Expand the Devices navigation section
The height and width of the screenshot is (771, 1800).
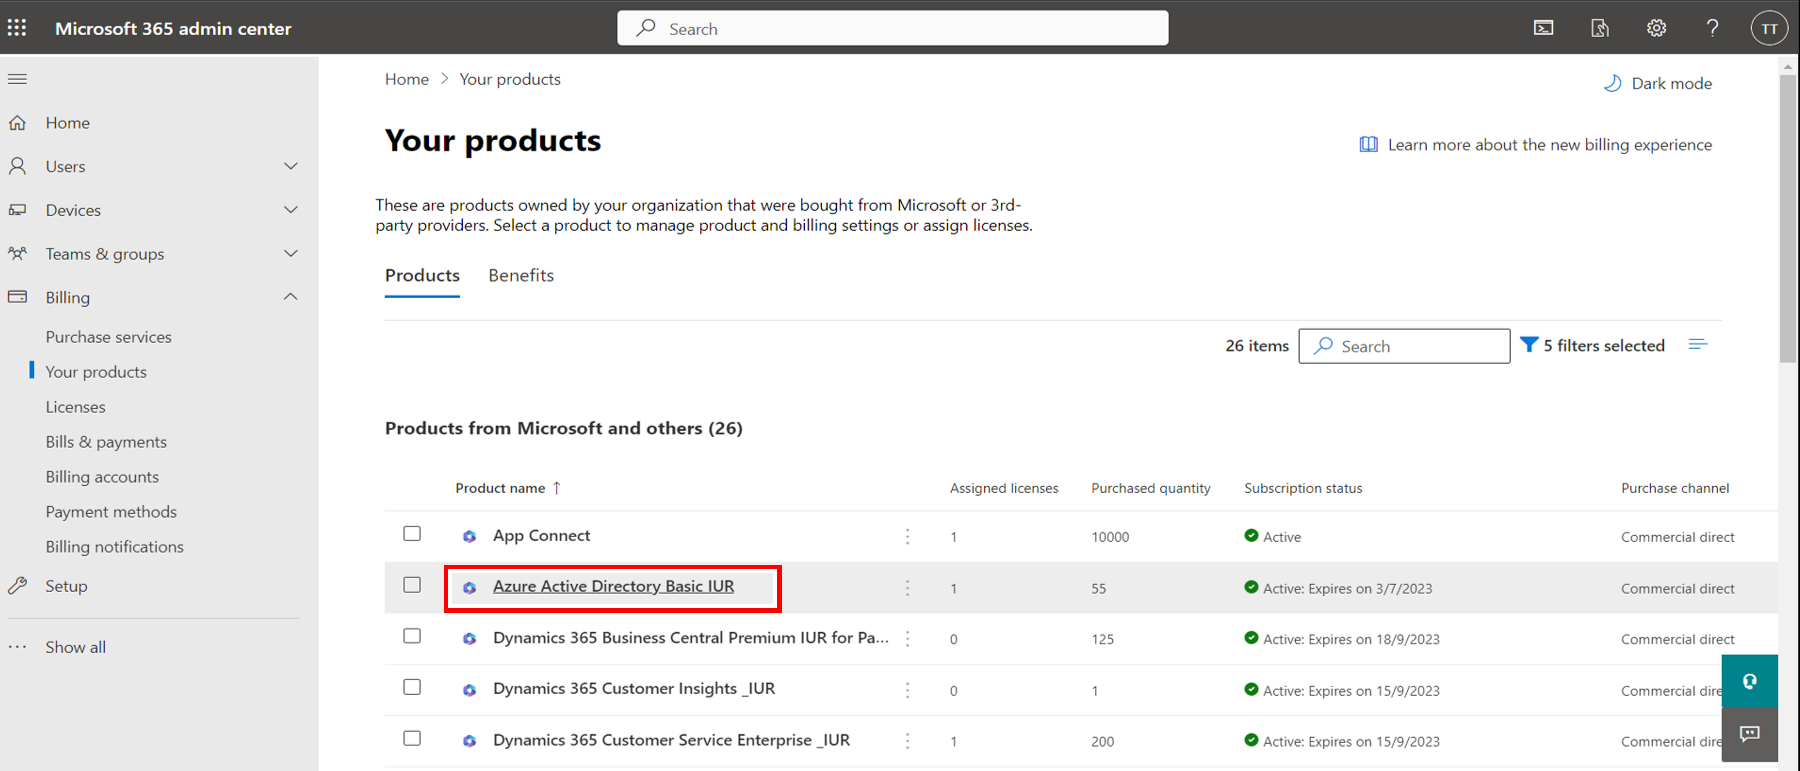290,210
